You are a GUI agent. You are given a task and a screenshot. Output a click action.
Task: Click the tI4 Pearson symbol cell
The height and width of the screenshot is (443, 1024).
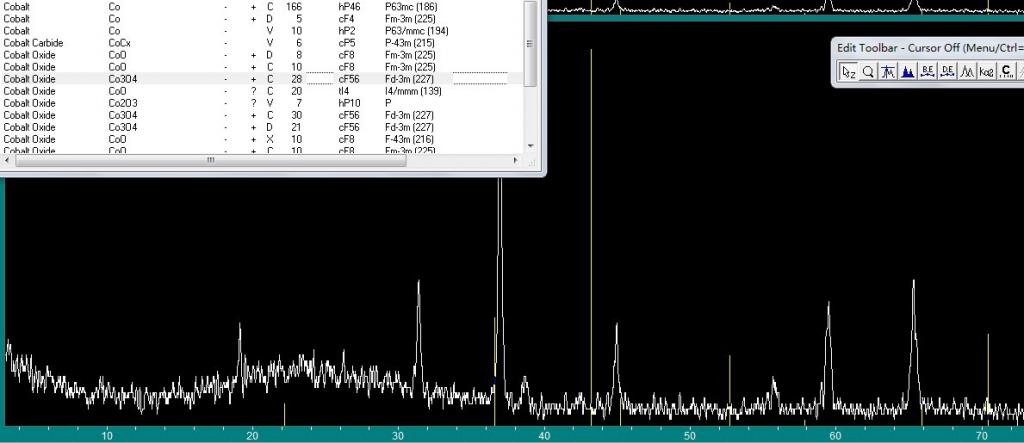pyautogui.click(x=344, y=91)
